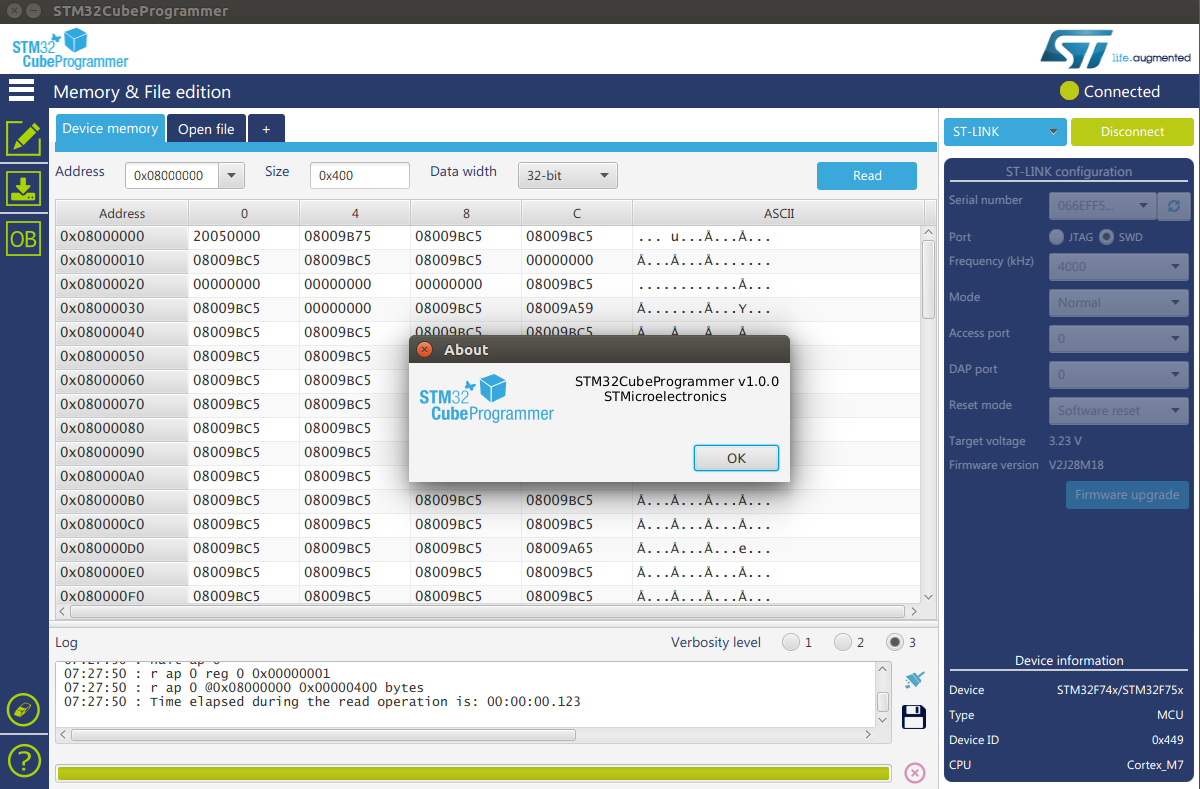Click the STM32CubeProgrammer logo in header
Screen dimensions: 1200x789
pyautogui.click(x=69, y=49)
